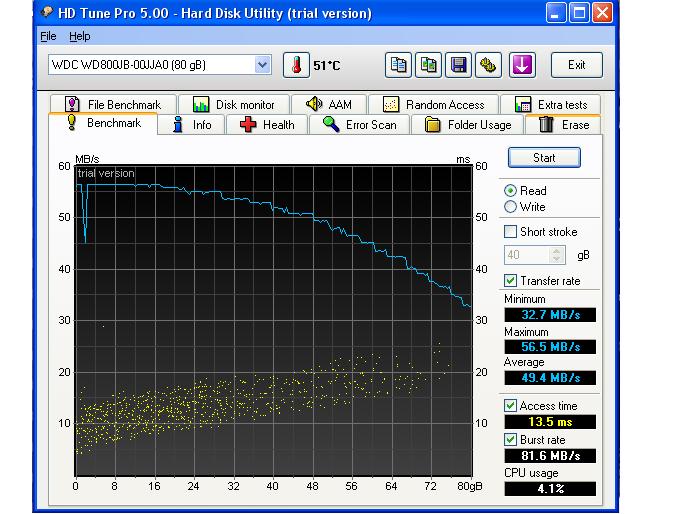Open the File menu

[x=48, y=36]
